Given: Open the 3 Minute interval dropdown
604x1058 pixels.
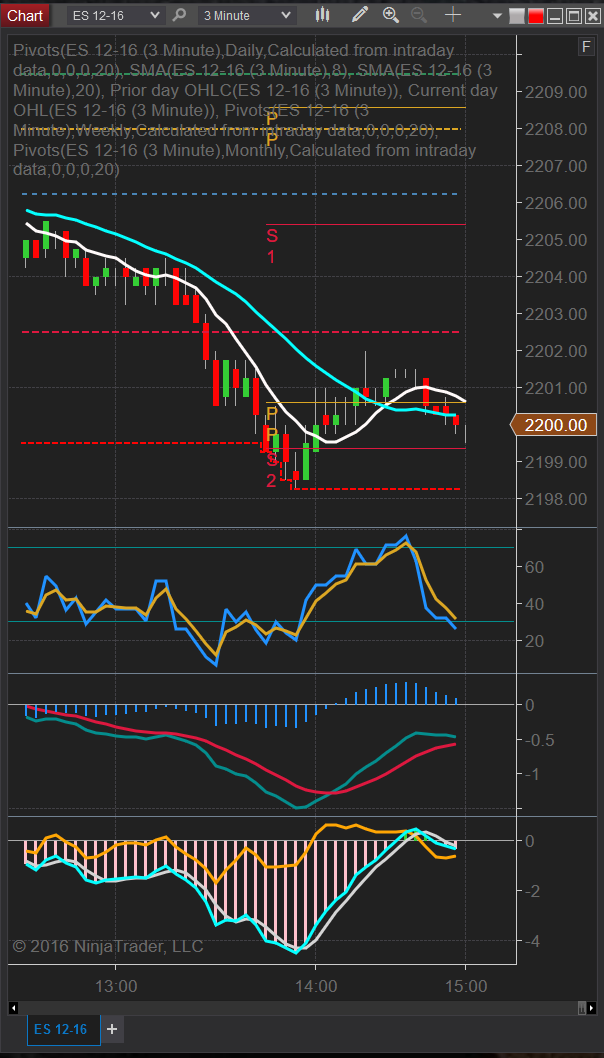Looking at the screenshot, I should click(x=247, y=15).
